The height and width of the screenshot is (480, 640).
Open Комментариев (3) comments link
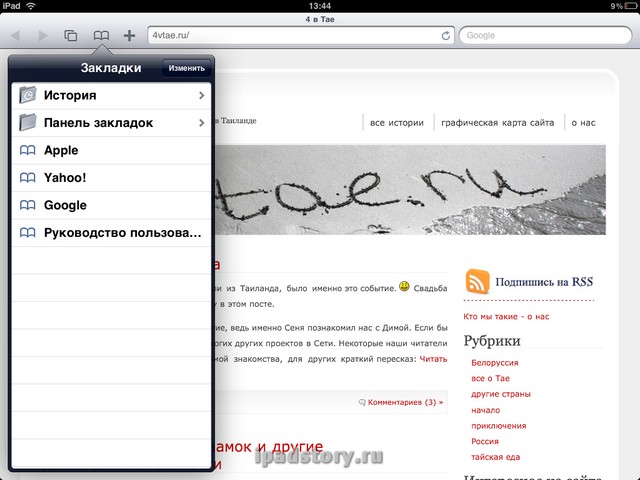pyautogui.click(x=405, y=402)
